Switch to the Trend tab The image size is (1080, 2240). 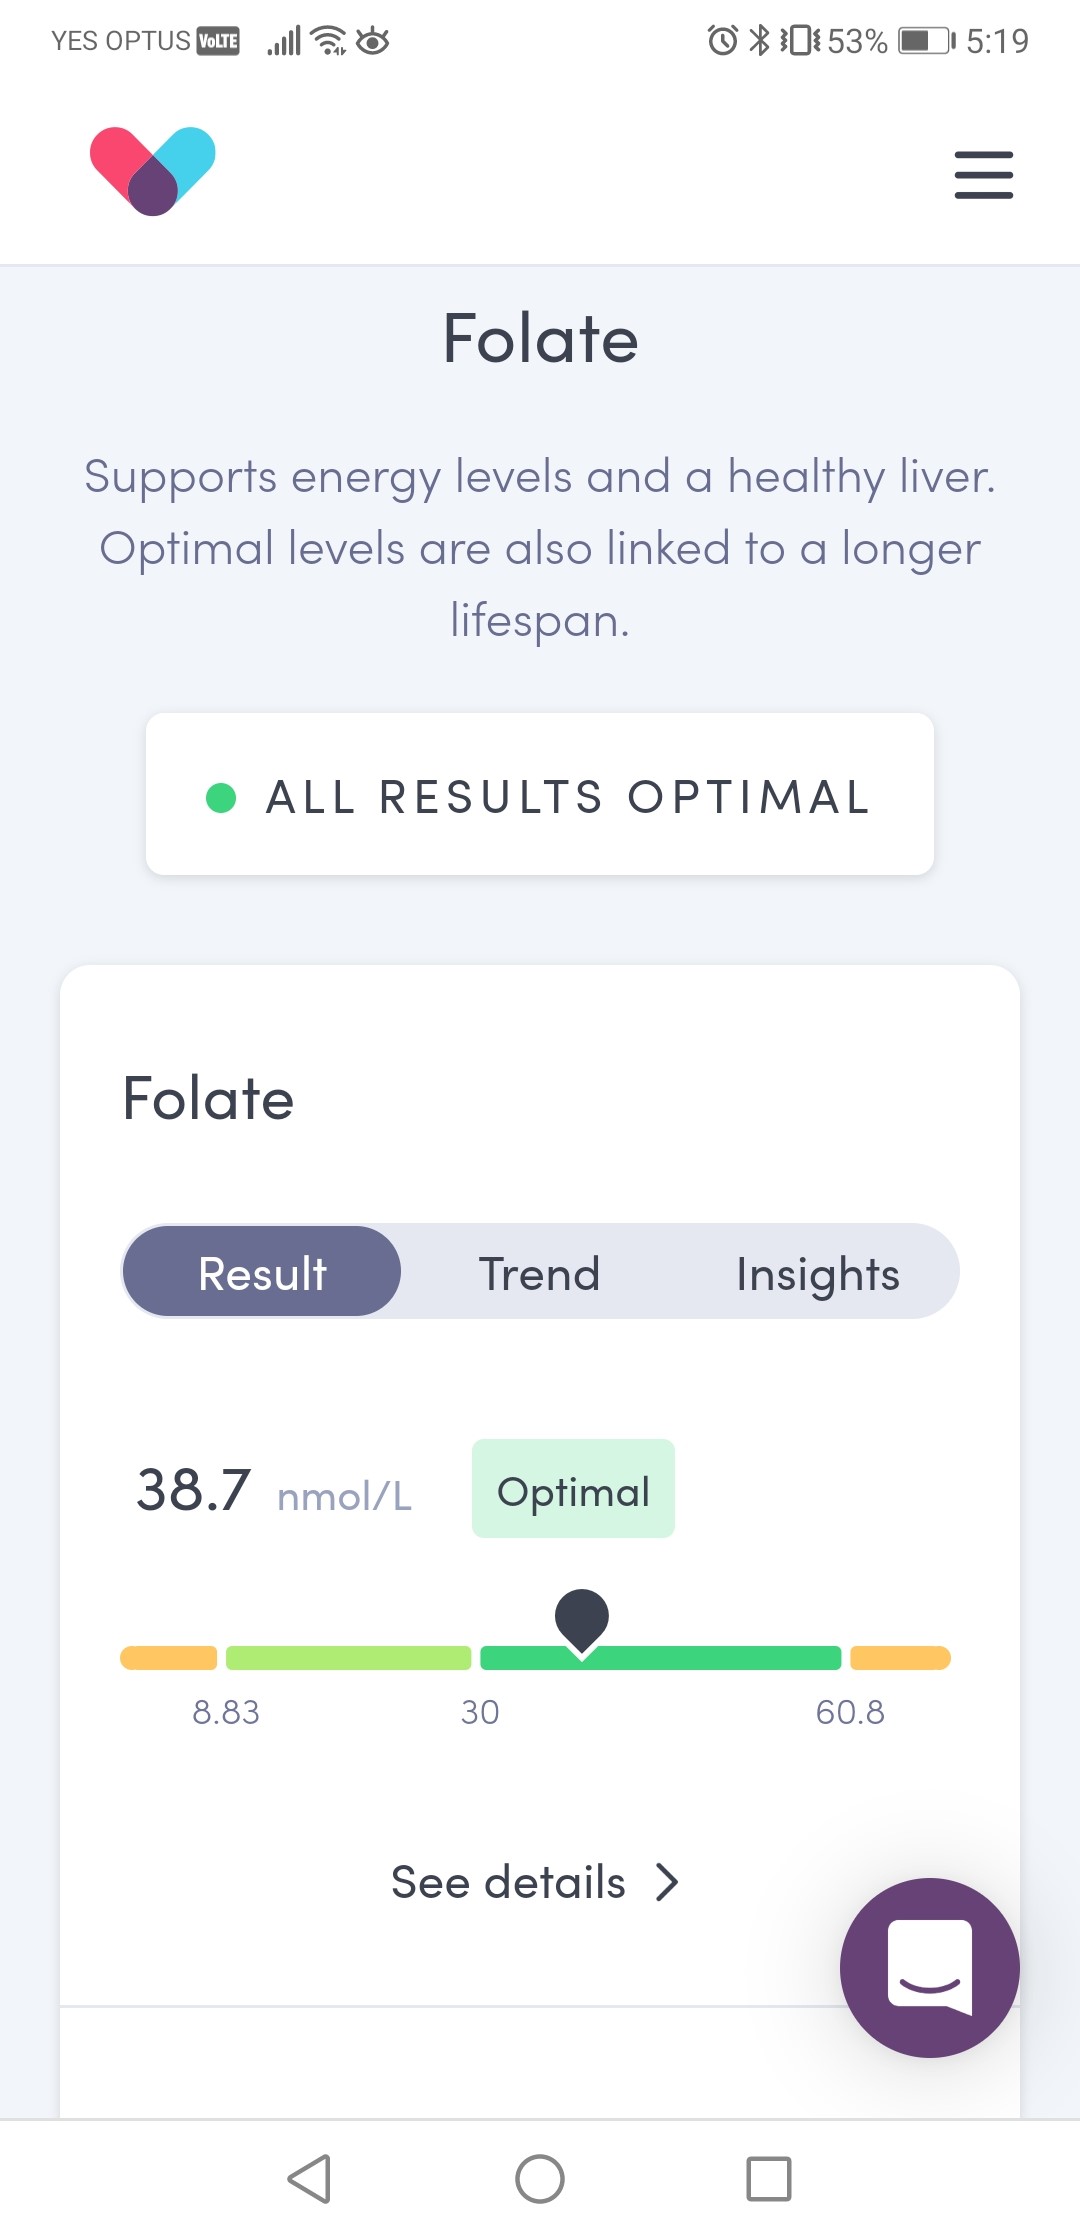click(539, 1273)
